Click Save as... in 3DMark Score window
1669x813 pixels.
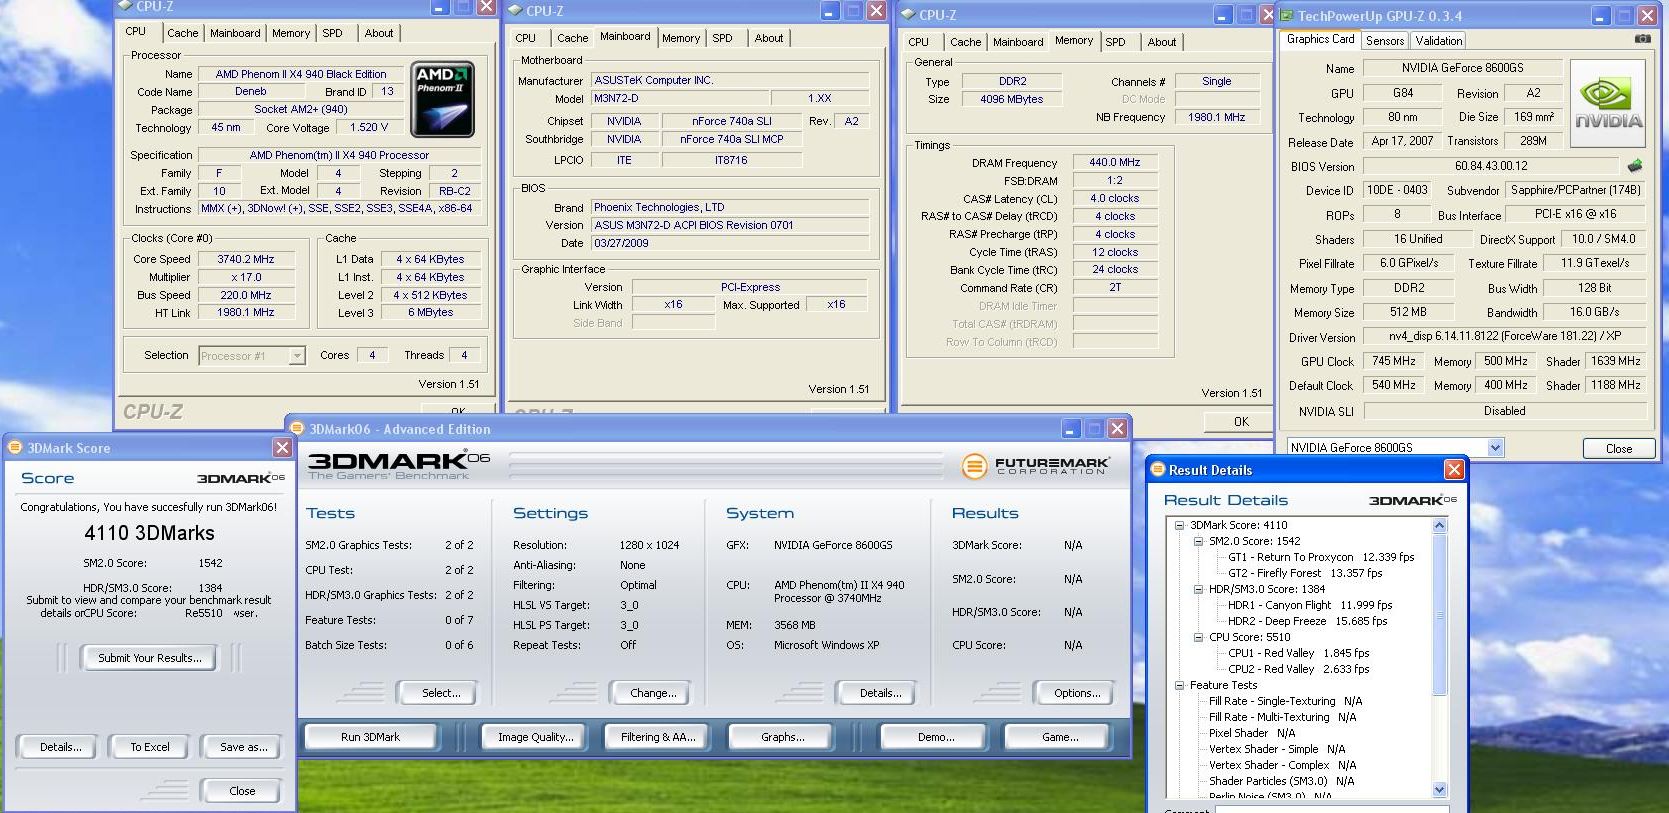pos(243,747)
